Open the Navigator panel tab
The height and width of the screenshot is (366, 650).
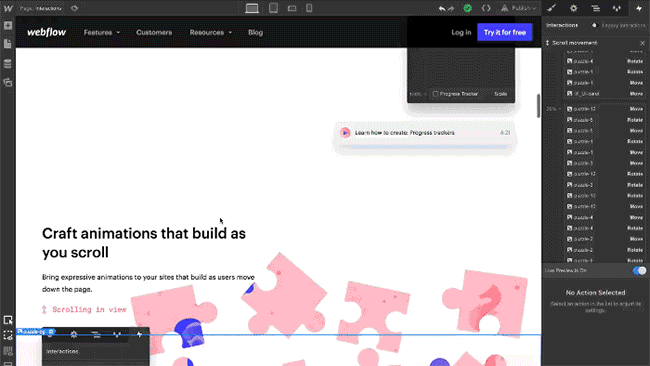coord(596,8)
